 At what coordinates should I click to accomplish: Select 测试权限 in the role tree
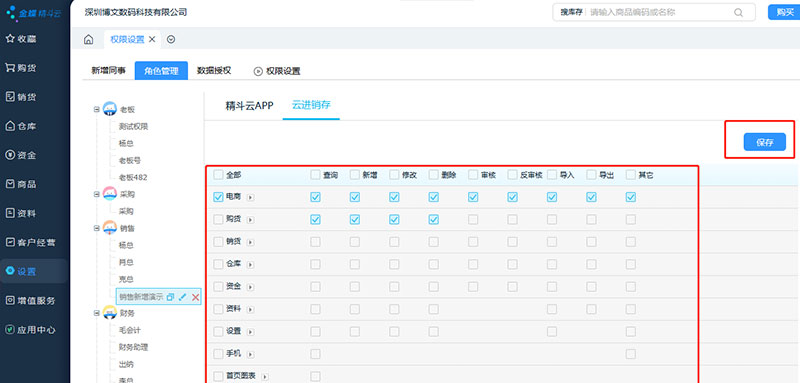pyautogui.click(x=133, y=126)
